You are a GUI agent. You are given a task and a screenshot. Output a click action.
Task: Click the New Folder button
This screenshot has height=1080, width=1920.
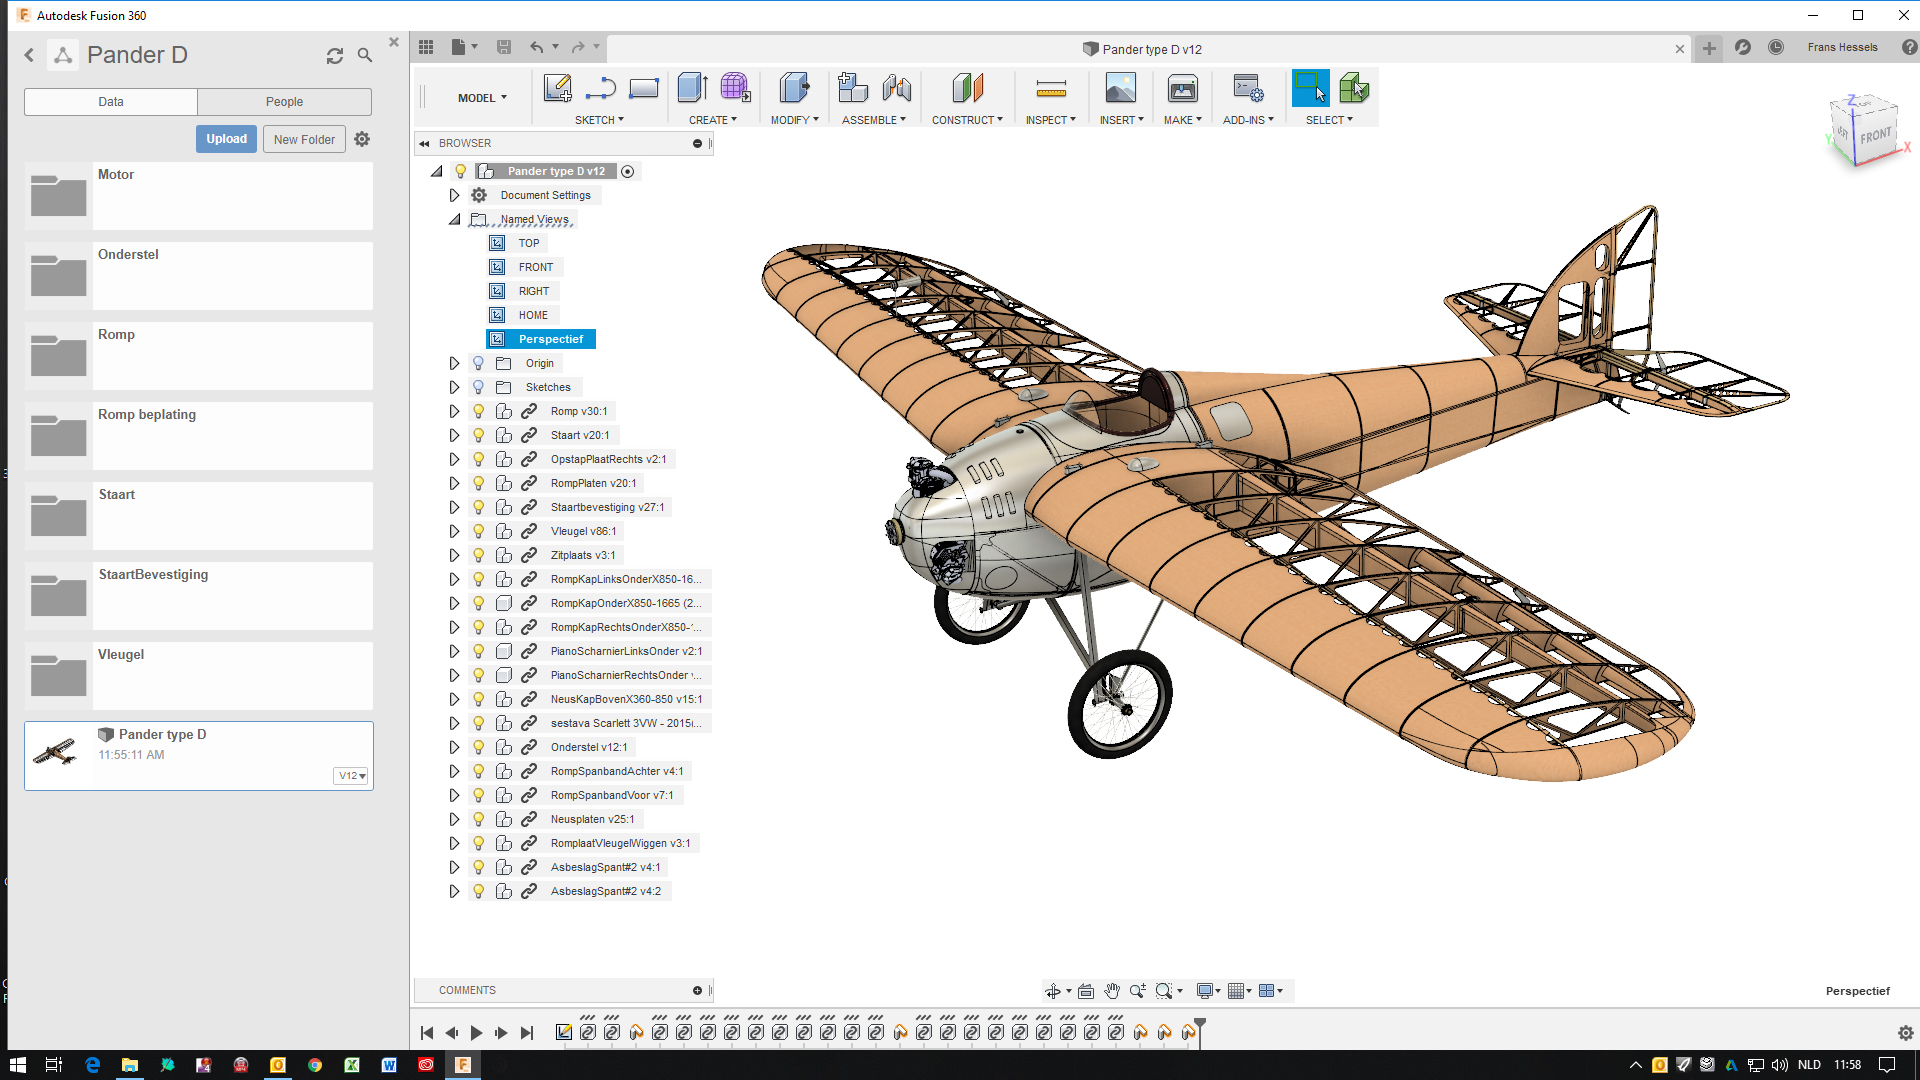point(304,139)
